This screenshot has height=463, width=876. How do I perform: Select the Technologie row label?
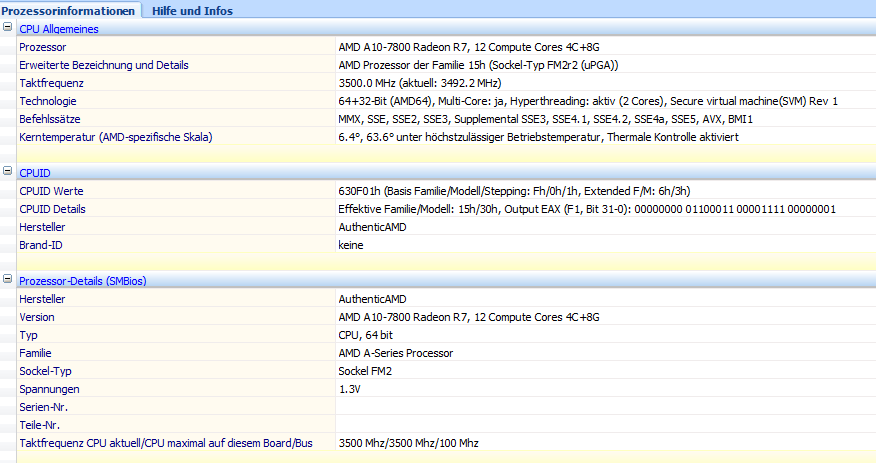pos(47,101)
